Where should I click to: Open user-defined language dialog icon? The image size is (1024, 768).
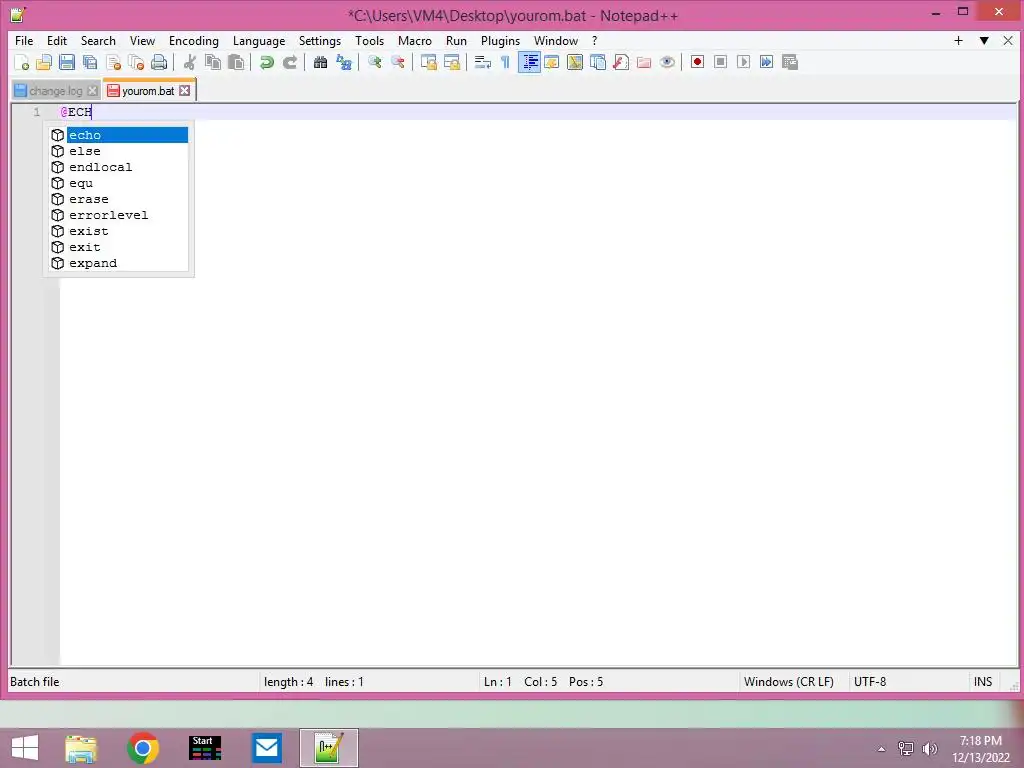pyautogui.click(x=552, y=62)
